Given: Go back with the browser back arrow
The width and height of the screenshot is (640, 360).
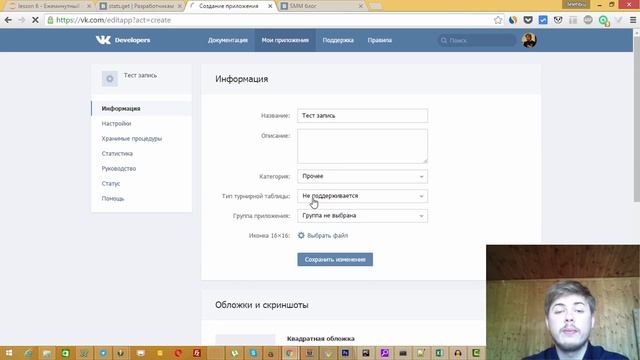Looking at the screenshot, I should [8, 20].
